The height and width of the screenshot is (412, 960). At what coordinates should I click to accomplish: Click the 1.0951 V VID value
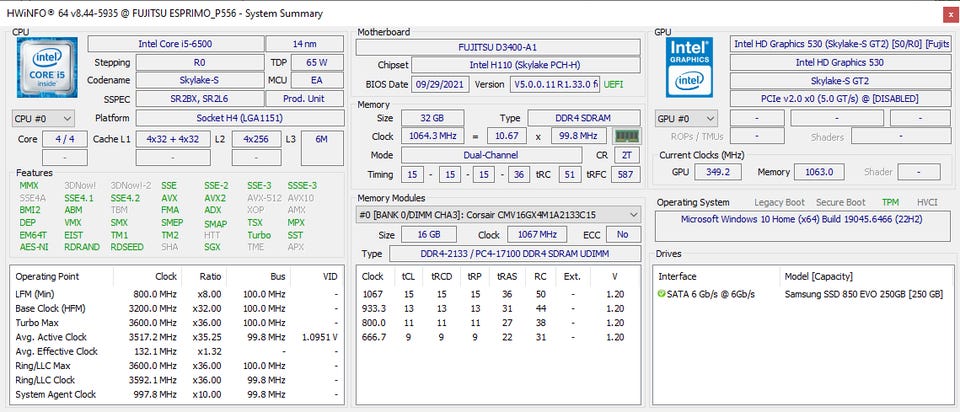tap(320, 337)
